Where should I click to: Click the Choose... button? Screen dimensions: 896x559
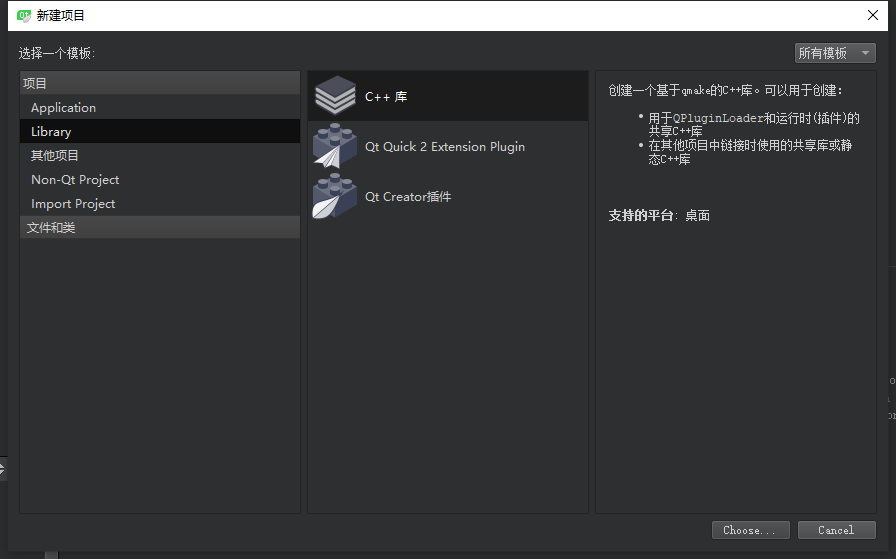pos(750,530)
